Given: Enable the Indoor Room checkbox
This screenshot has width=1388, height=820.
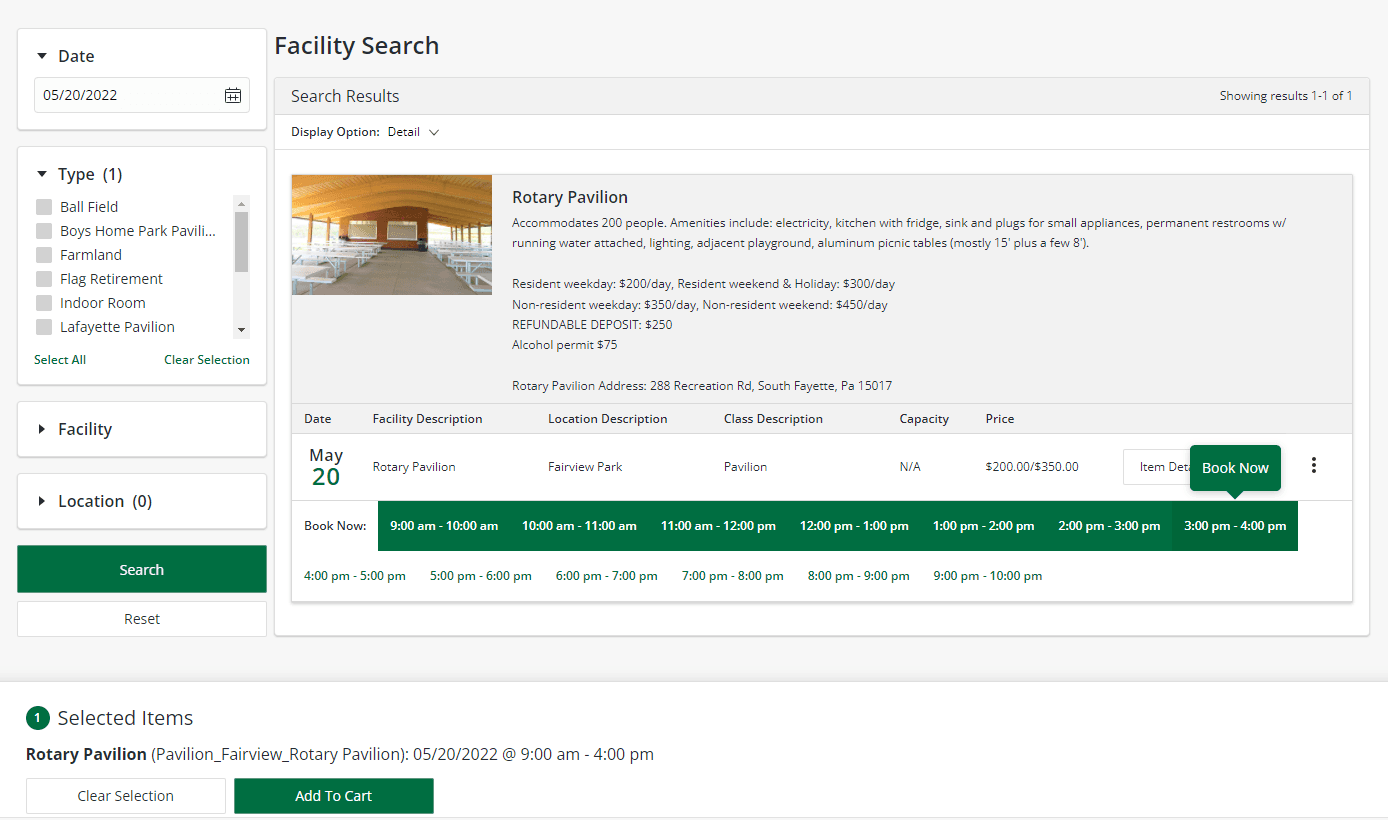Looking at the screenshot, I should click(44, 303).
